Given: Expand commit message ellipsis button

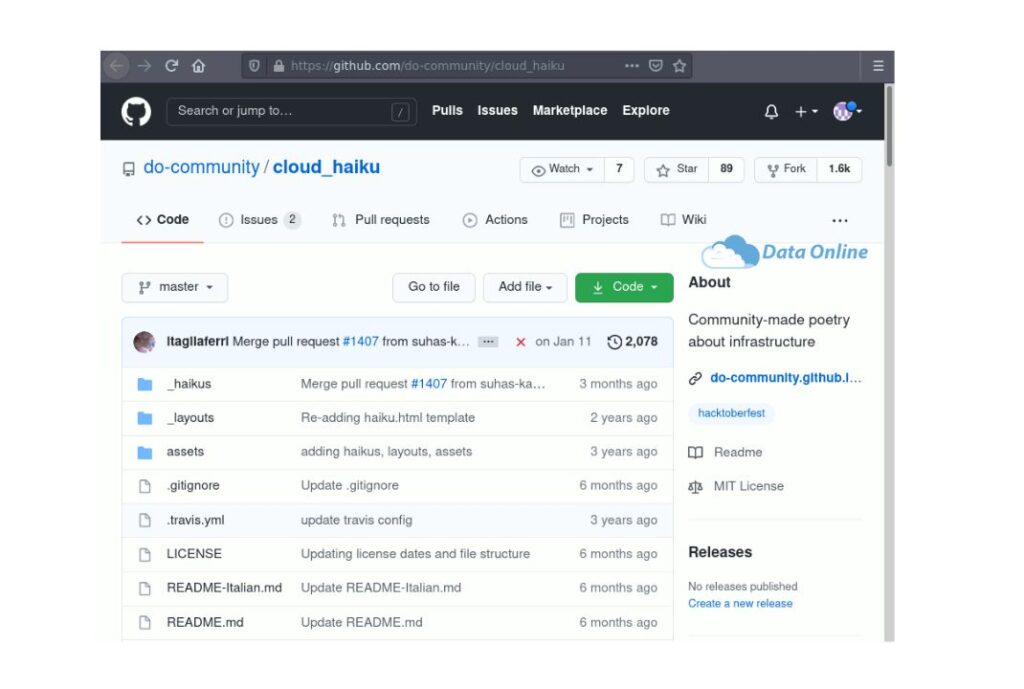Looking at the screenshot, I should click(488, 342).
